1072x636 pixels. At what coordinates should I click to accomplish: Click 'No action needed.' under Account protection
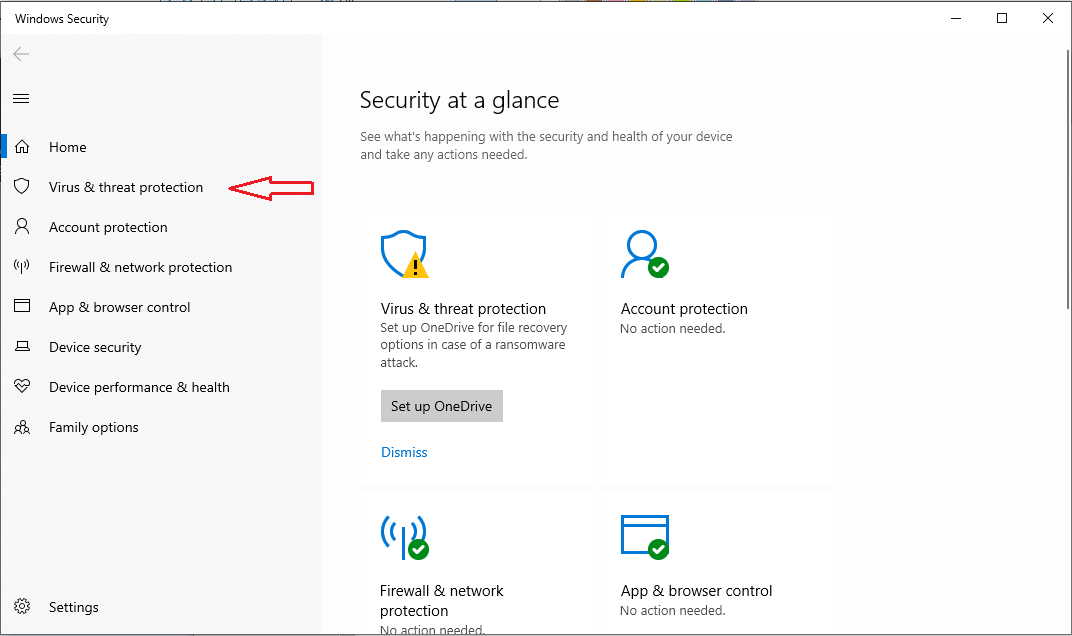[x=673, y=329]
